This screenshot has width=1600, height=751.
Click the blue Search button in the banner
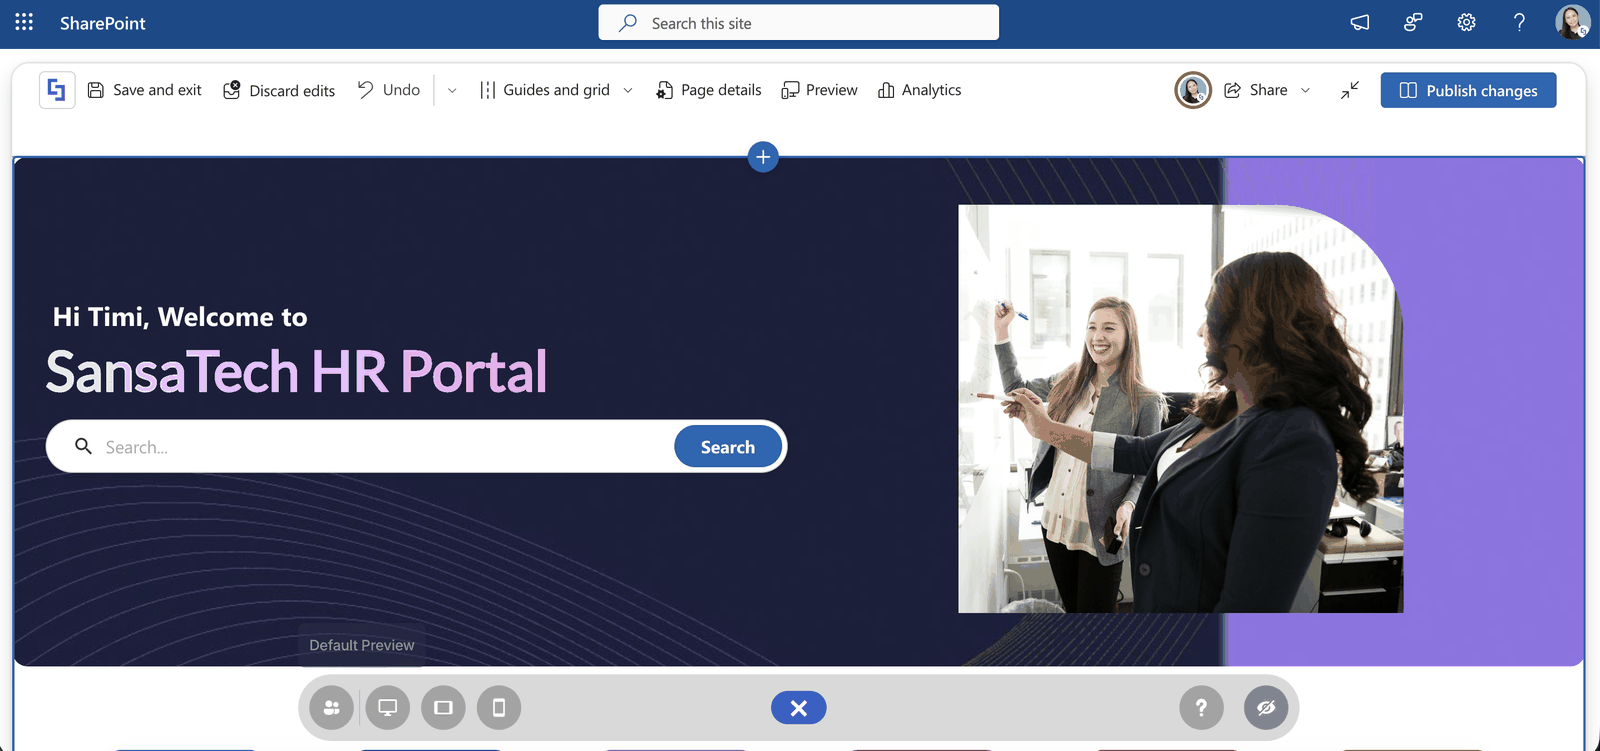[x=728, y=447]
